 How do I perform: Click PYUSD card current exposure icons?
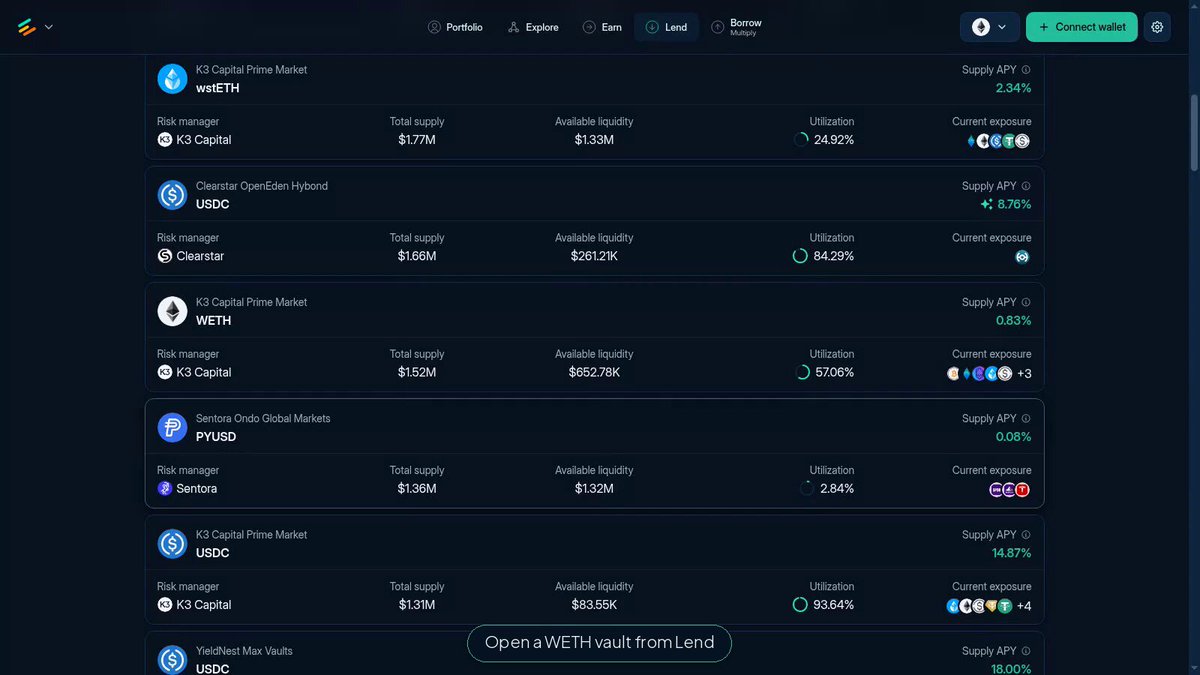[x=1010, y=490]
